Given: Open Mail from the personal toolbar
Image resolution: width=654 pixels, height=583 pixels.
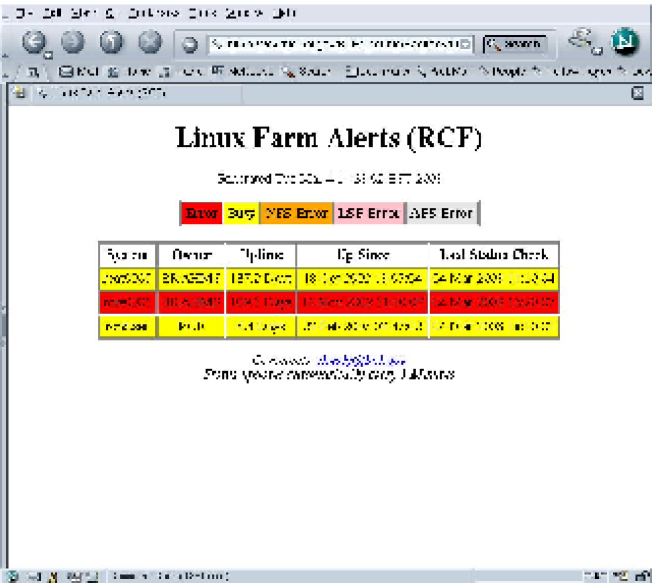Looking at the screenshot, I should [x=78, y=72].
